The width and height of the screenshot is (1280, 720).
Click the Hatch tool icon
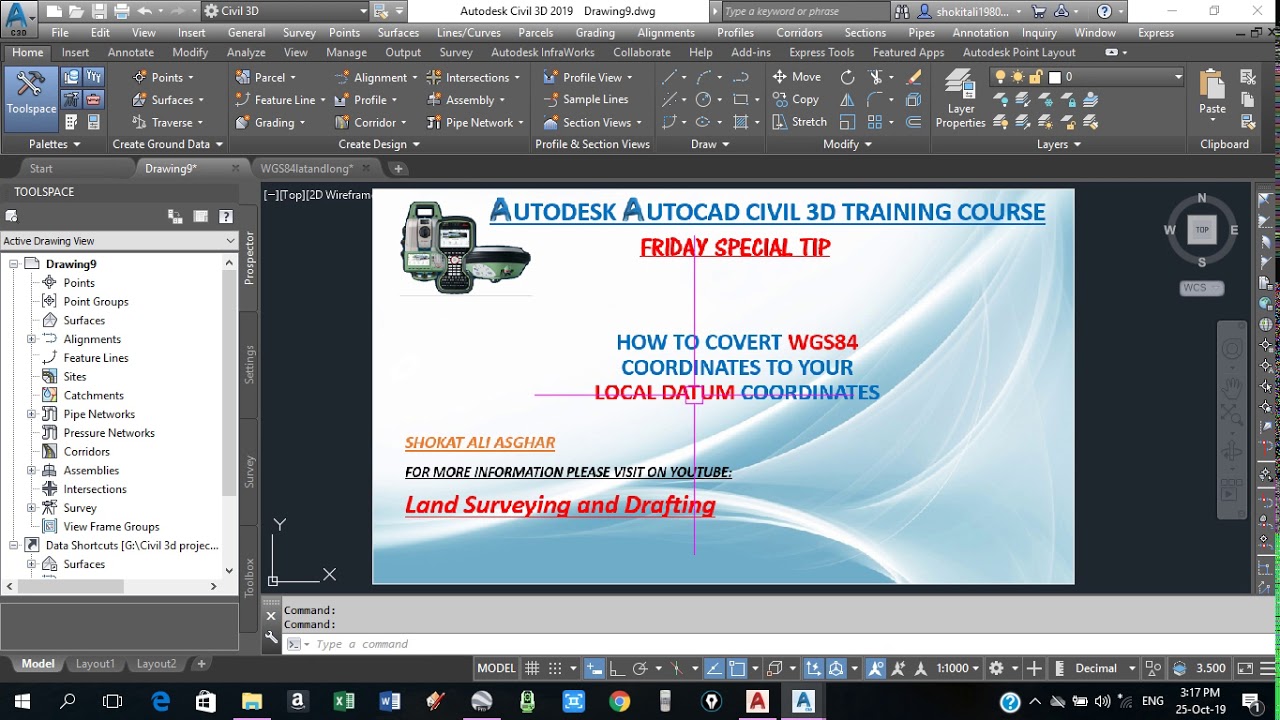pos(740,122)
